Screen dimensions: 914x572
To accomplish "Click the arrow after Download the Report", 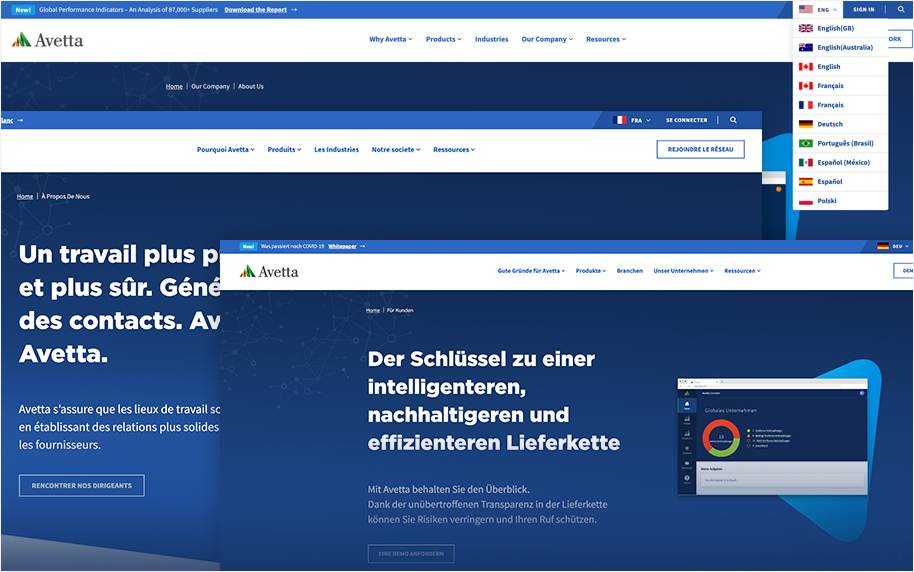I will click(x=294, y=10).
